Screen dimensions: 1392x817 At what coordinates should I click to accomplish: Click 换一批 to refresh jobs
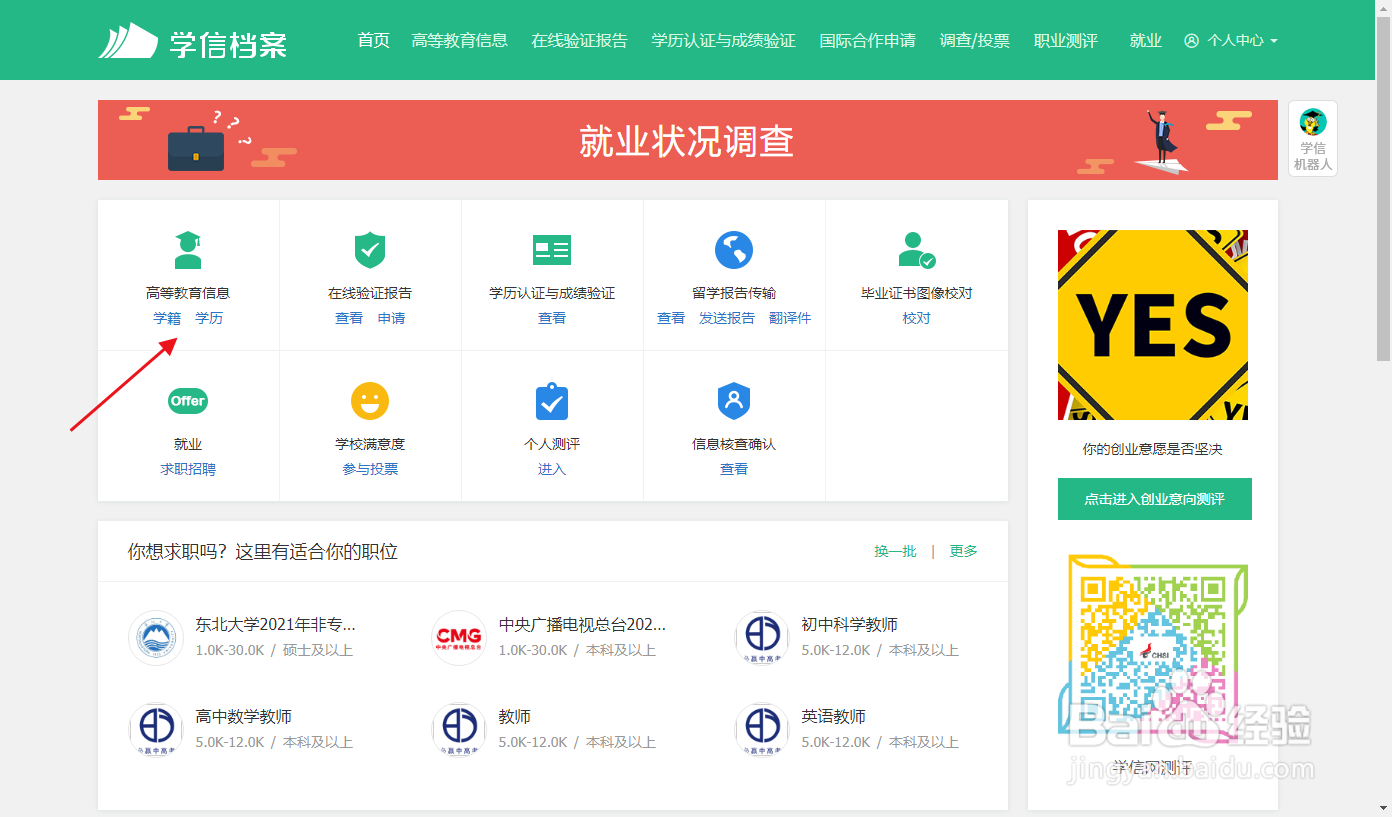[895, 551]
